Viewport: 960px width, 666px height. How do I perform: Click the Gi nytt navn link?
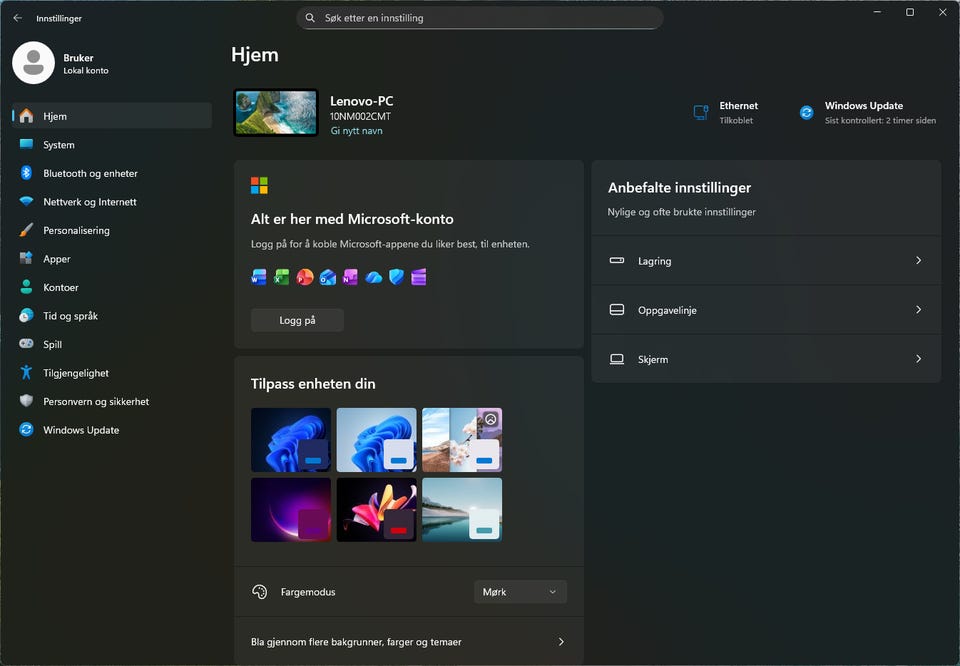356,130
